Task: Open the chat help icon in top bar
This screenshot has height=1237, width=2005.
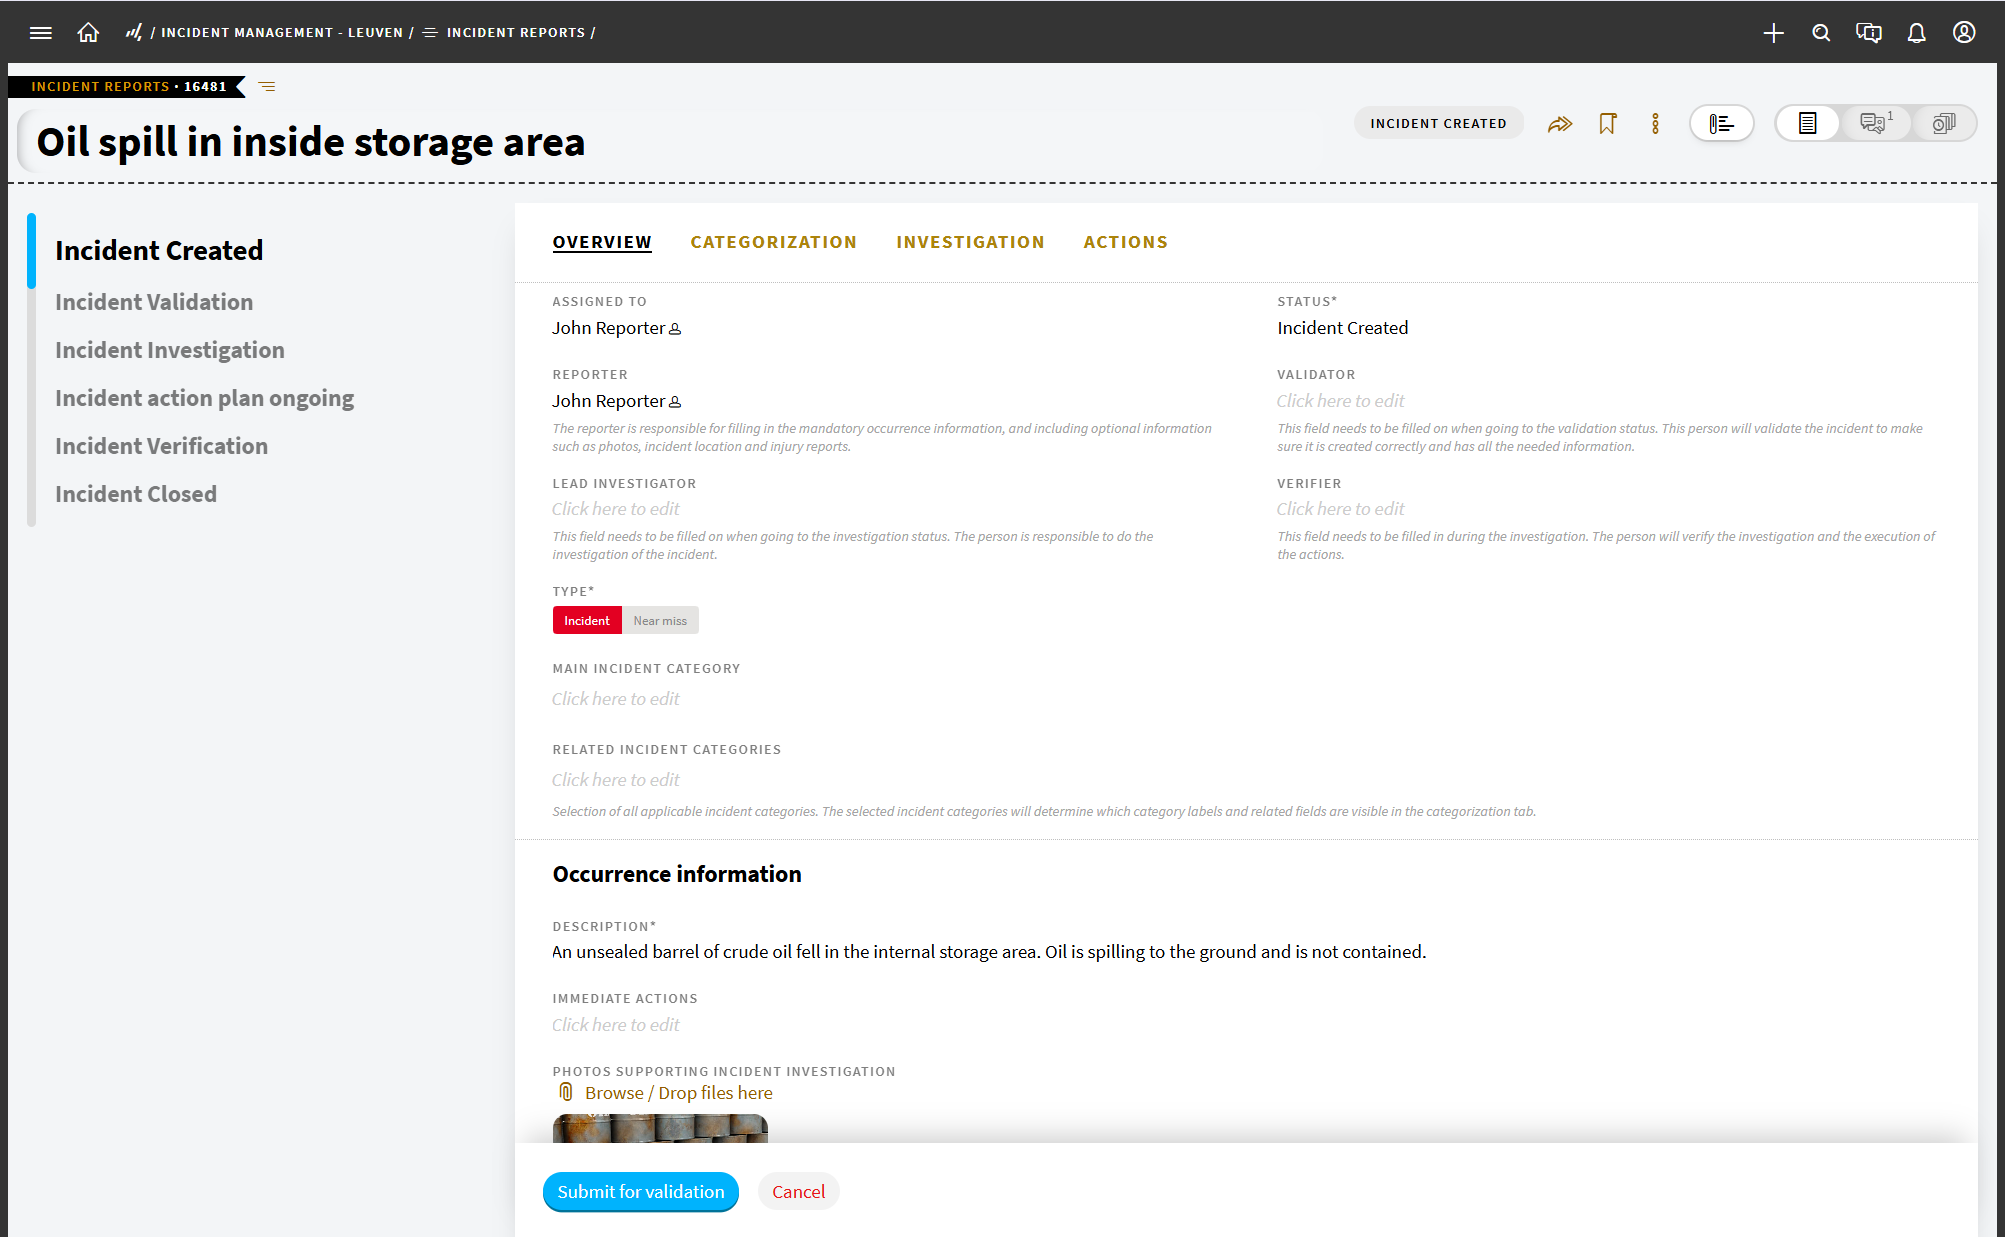Action: [1868, 33]
